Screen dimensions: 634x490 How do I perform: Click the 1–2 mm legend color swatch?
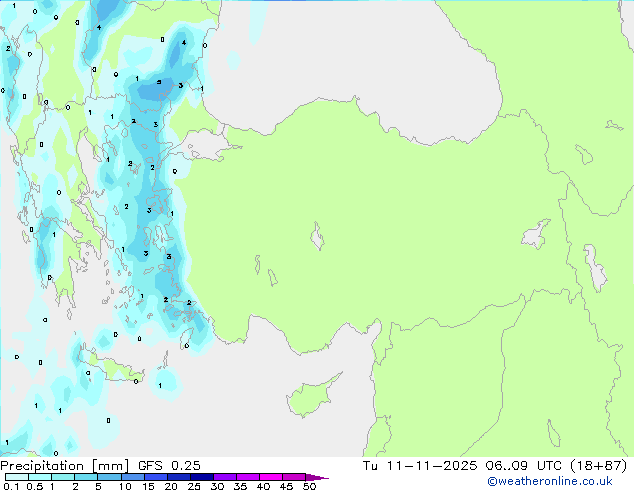[63, 477]
